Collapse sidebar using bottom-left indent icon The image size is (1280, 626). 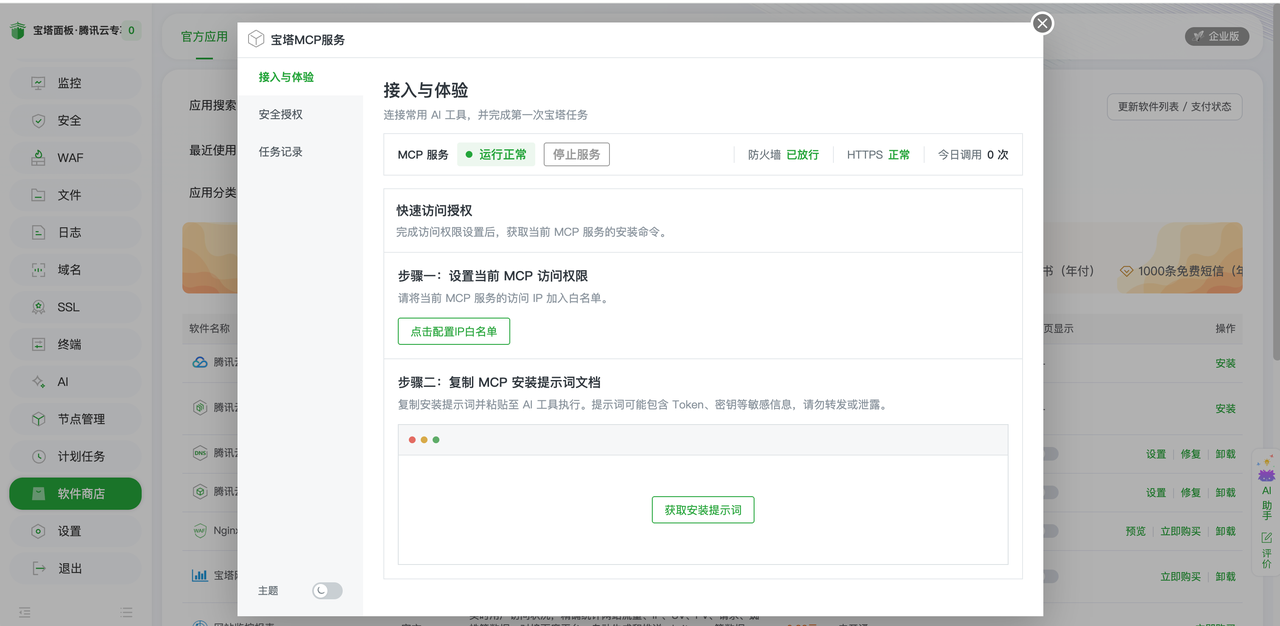24,612
